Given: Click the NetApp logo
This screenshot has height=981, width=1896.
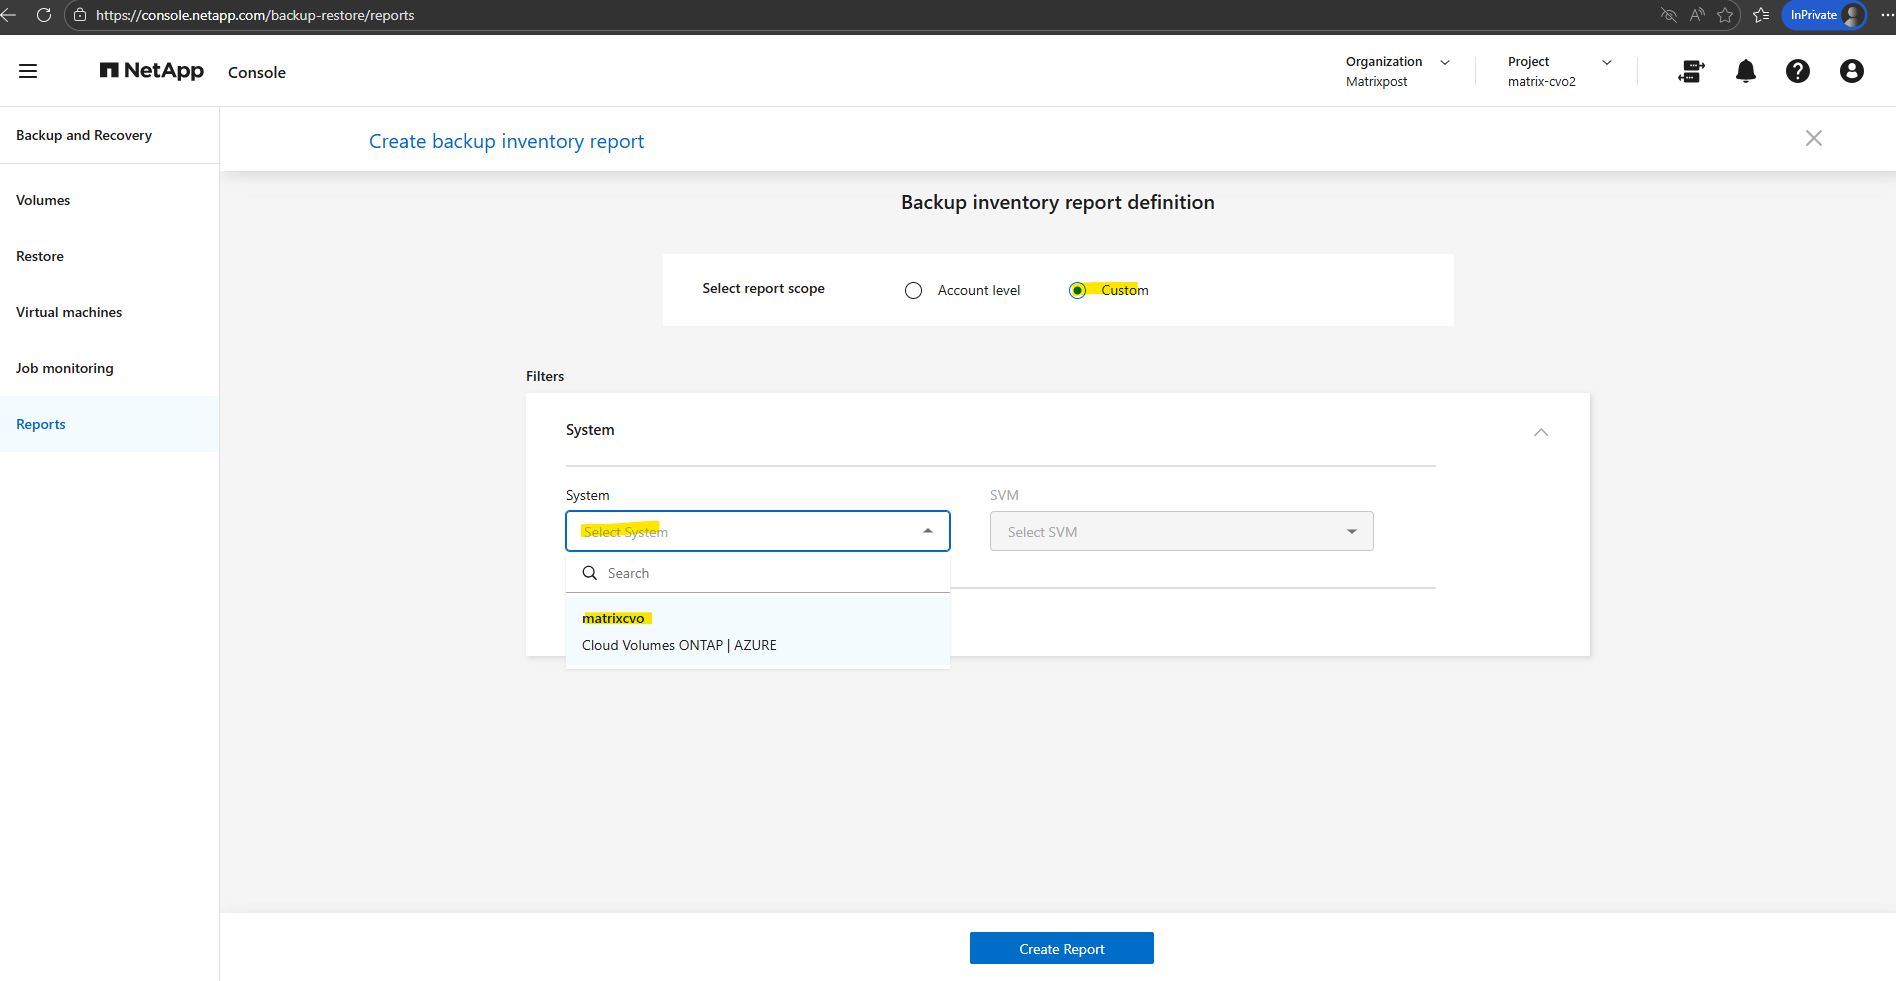Looking at the screenshot, I should tap(152, 71).
